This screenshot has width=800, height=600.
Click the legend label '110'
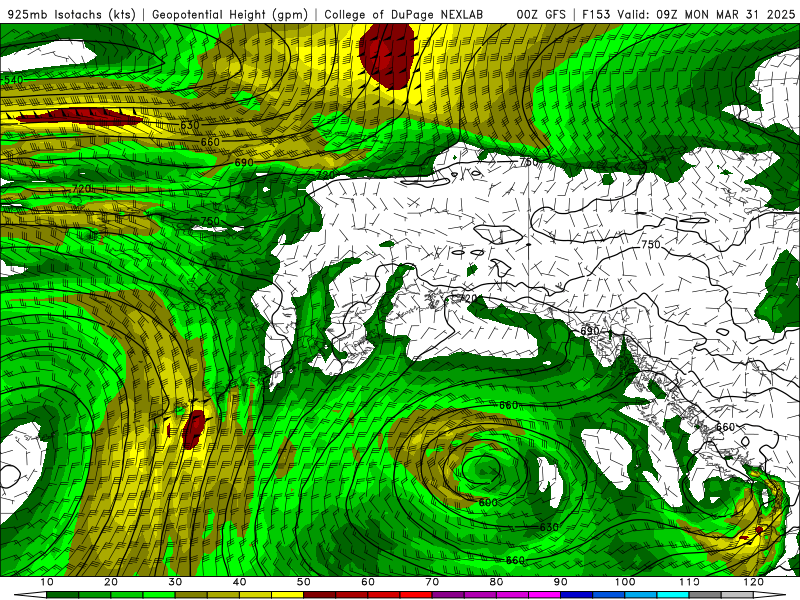pos(689,582)
